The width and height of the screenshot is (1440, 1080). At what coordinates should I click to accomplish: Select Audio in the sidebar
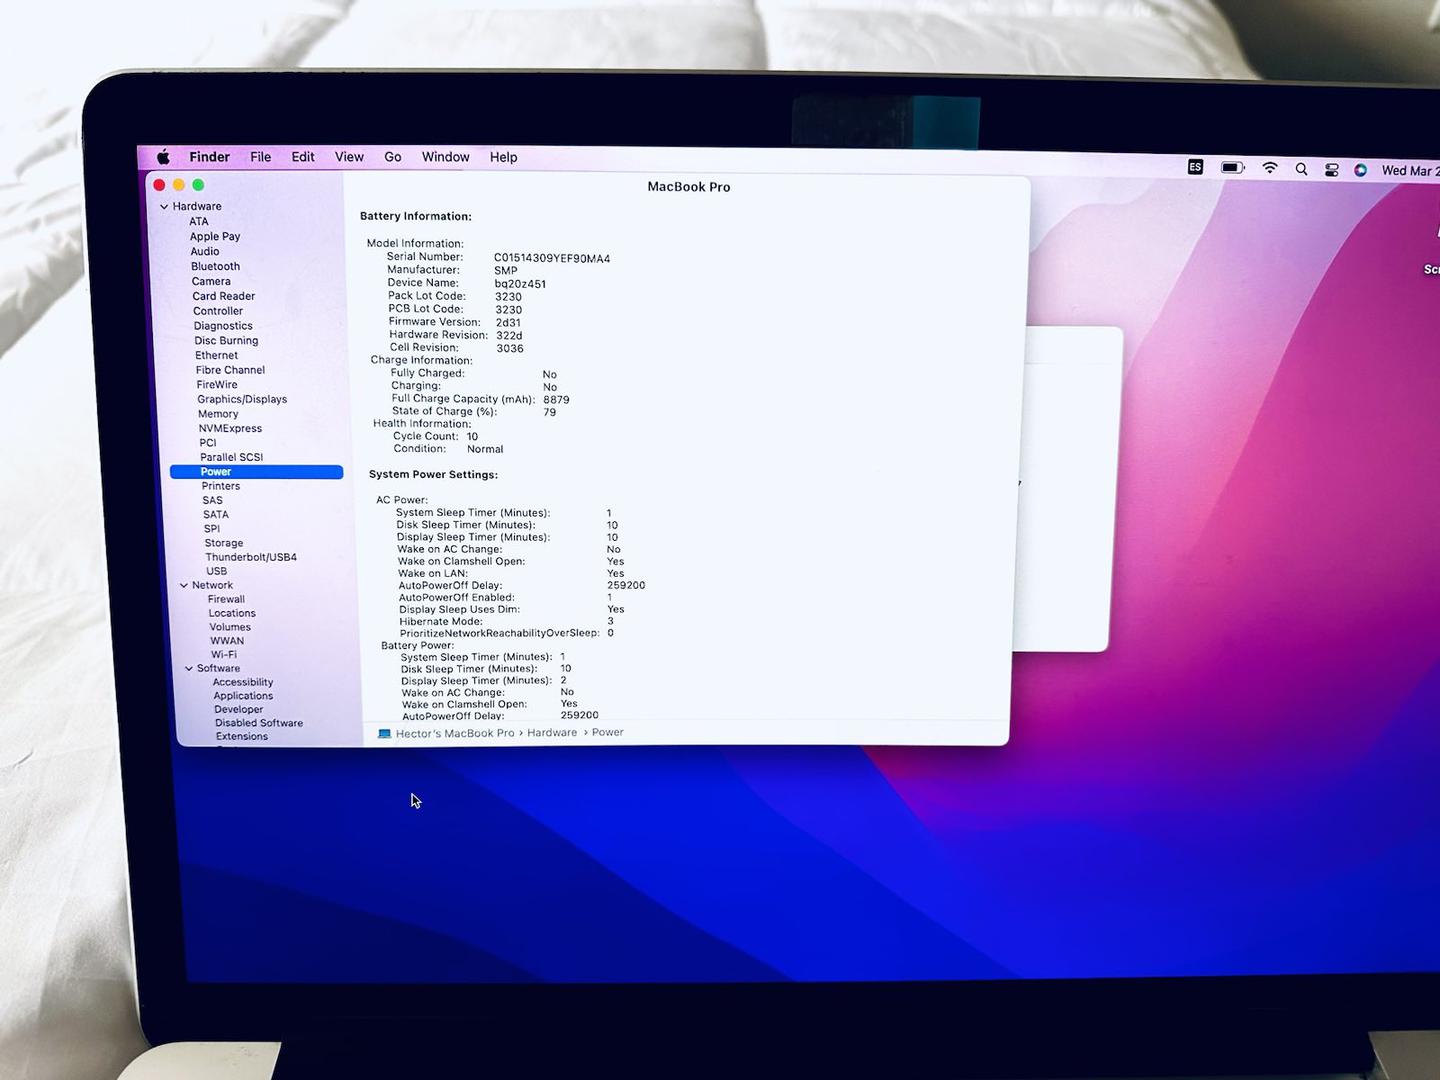tap(205, 252)
